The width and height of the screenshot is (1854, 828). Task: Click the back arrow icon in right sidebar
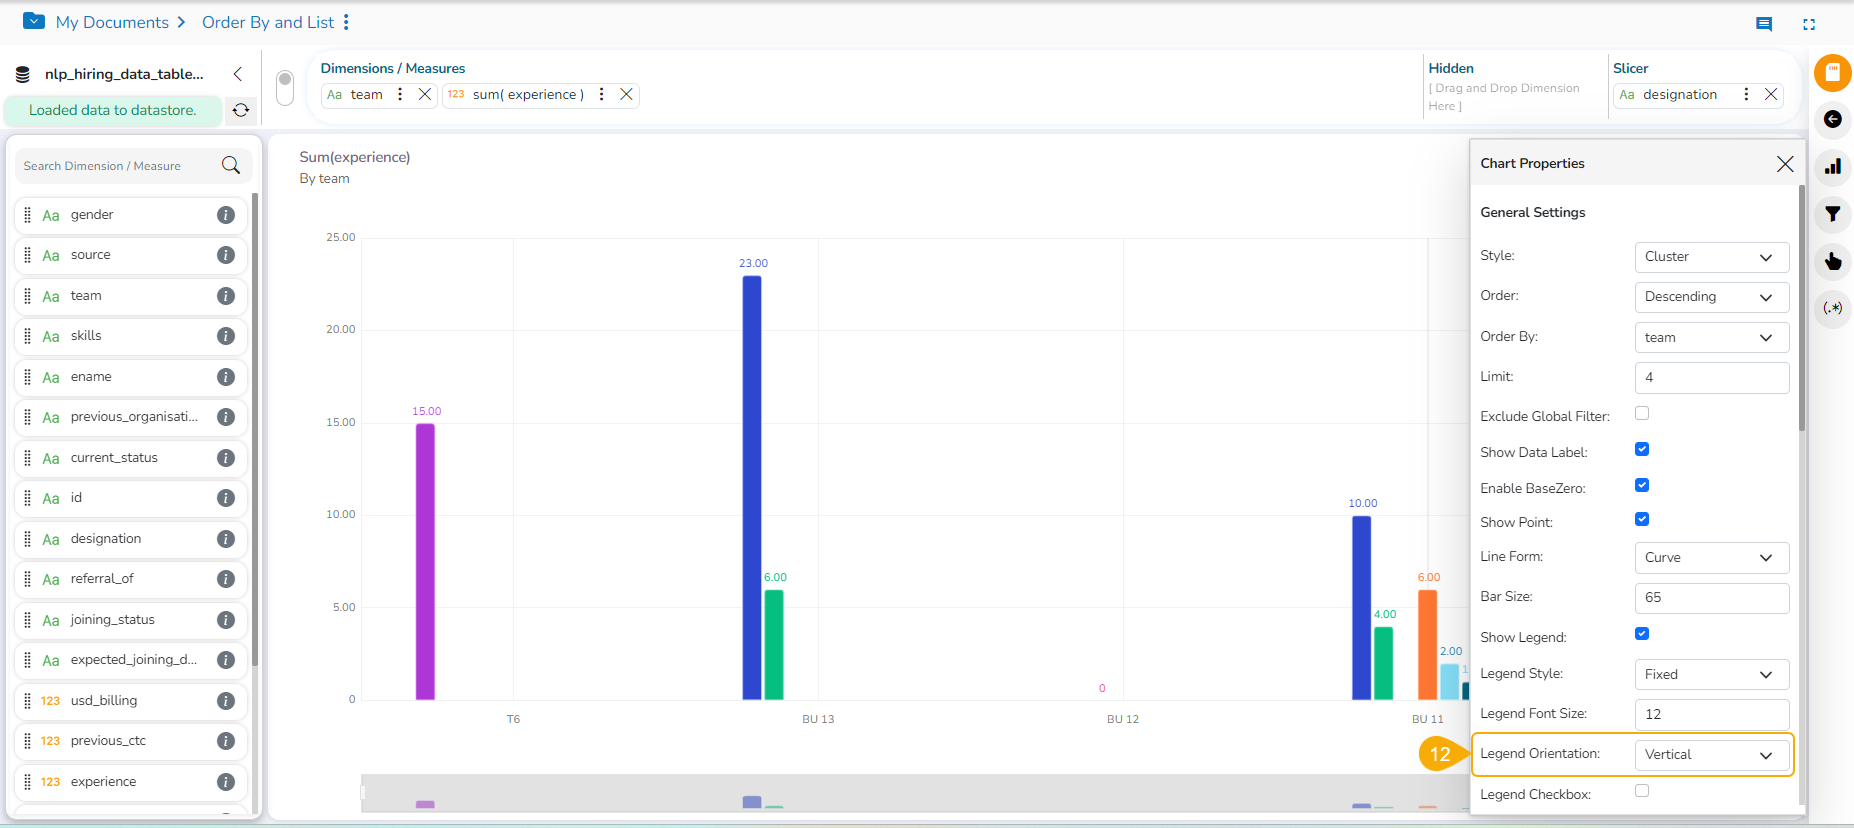tap(1833, 119)
